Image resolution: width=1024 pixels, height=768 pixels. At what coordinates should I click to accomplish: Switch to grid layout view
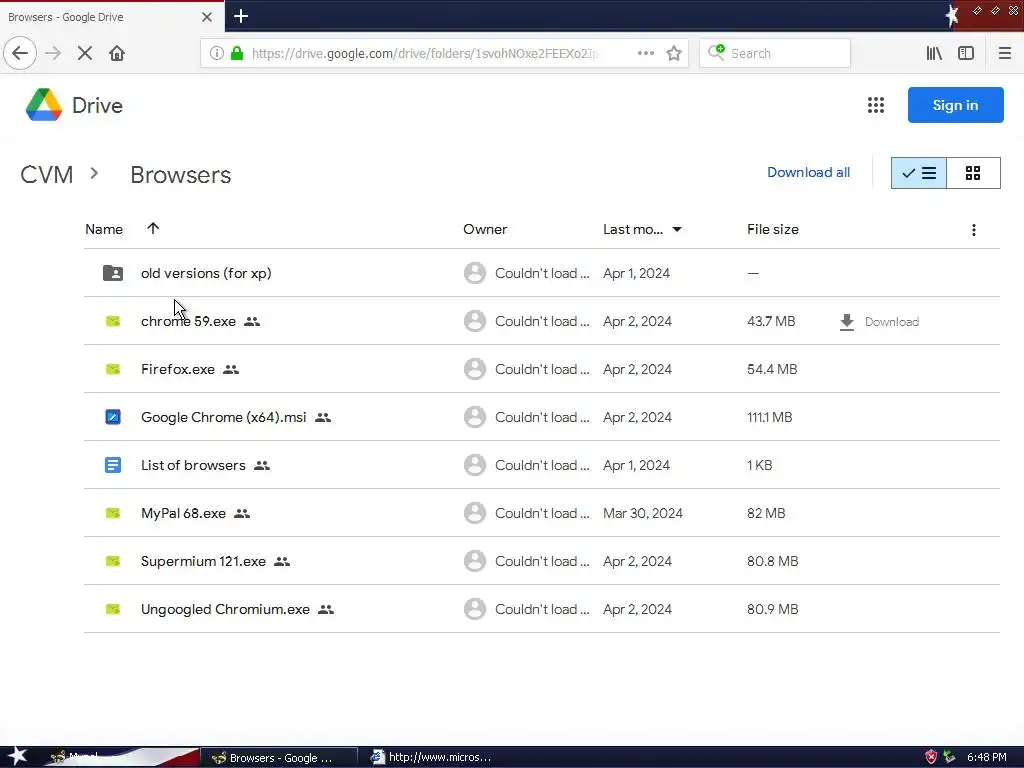click(x=973, y=173)
